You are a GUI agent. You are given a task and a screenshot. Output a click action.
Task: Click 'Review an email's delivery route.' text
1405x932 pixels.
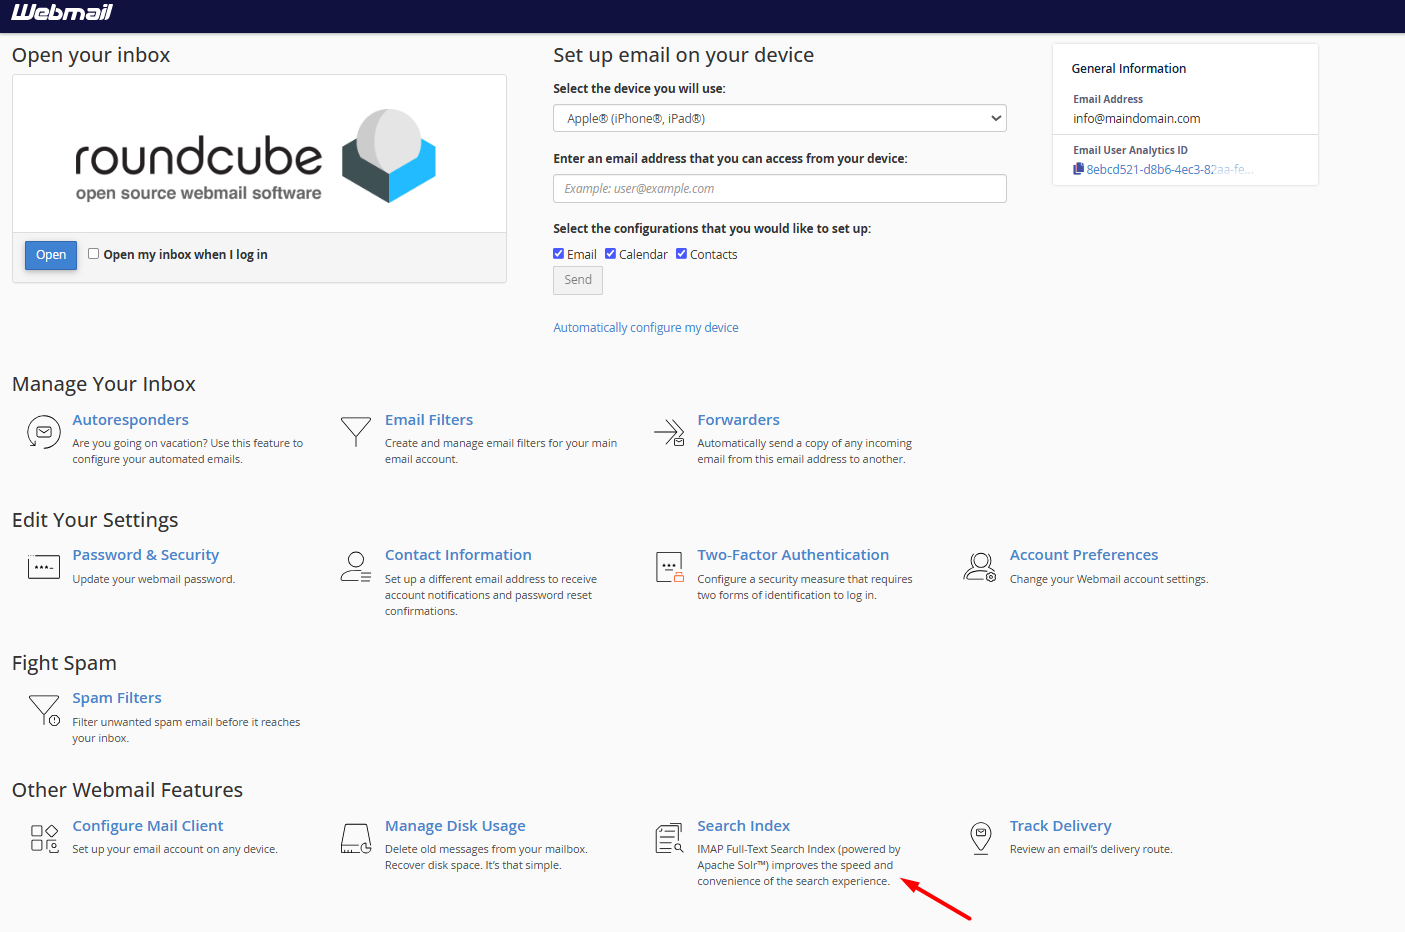[1091, 849]
